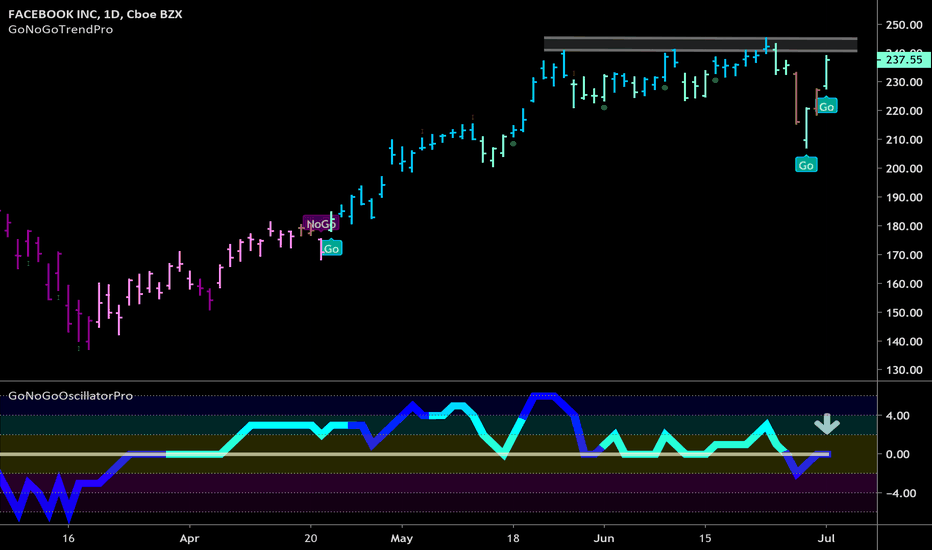
Task: Click the Jul date label on time axis
Action: 826,538
